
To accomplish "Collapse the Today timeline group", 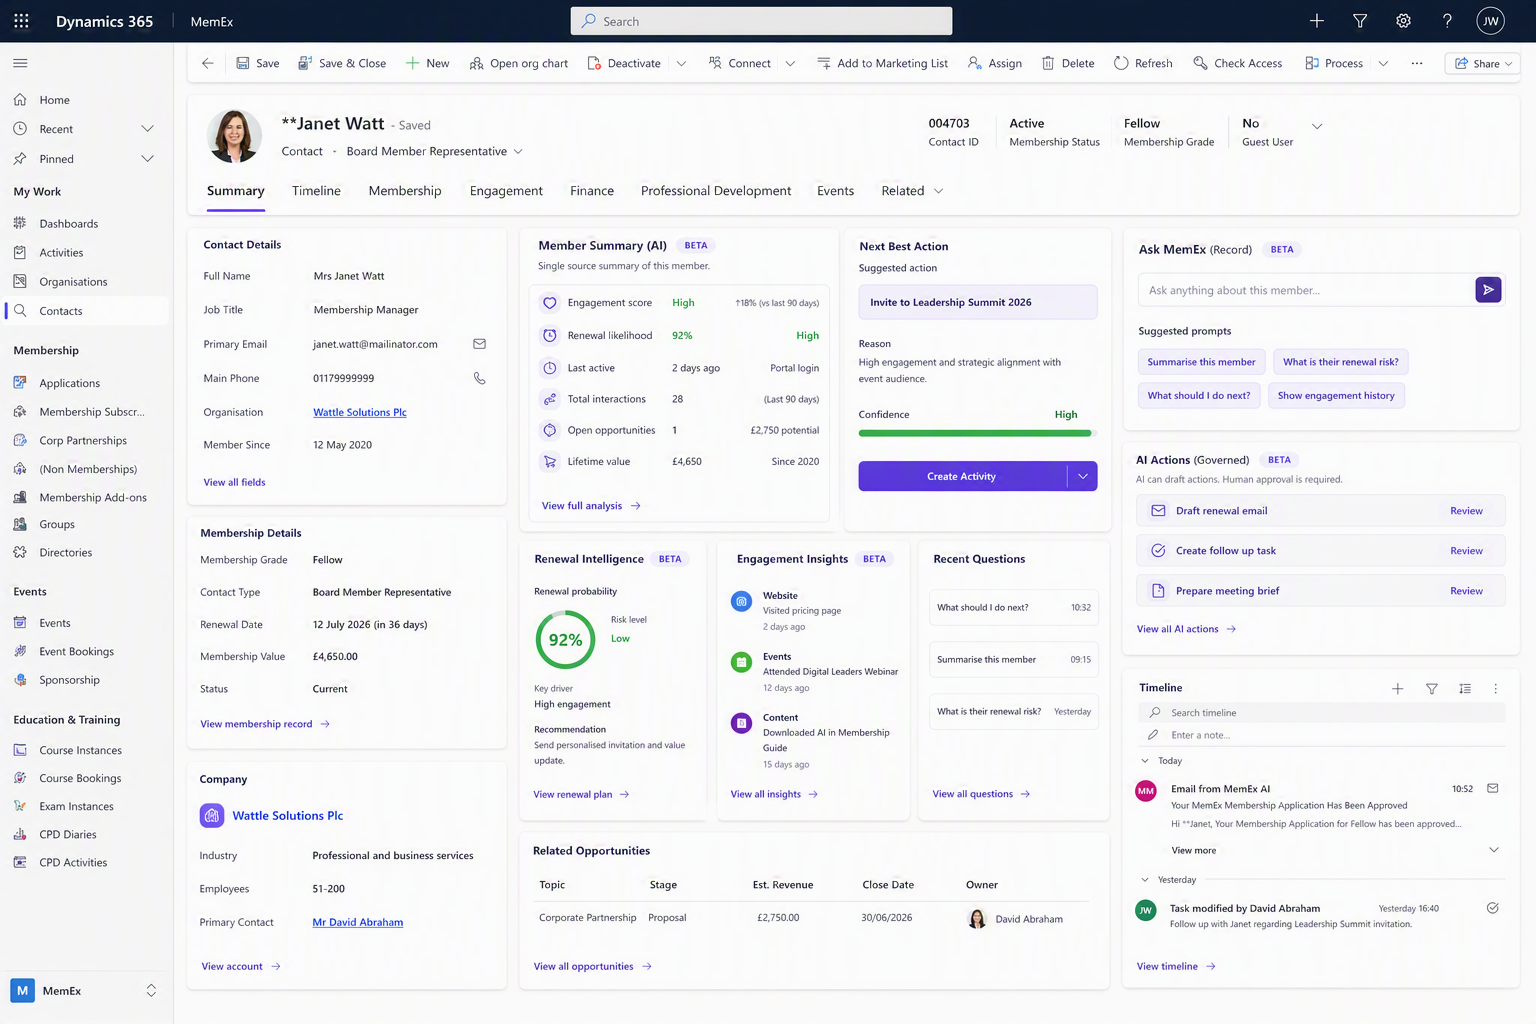I will [x=1145, y=761].
